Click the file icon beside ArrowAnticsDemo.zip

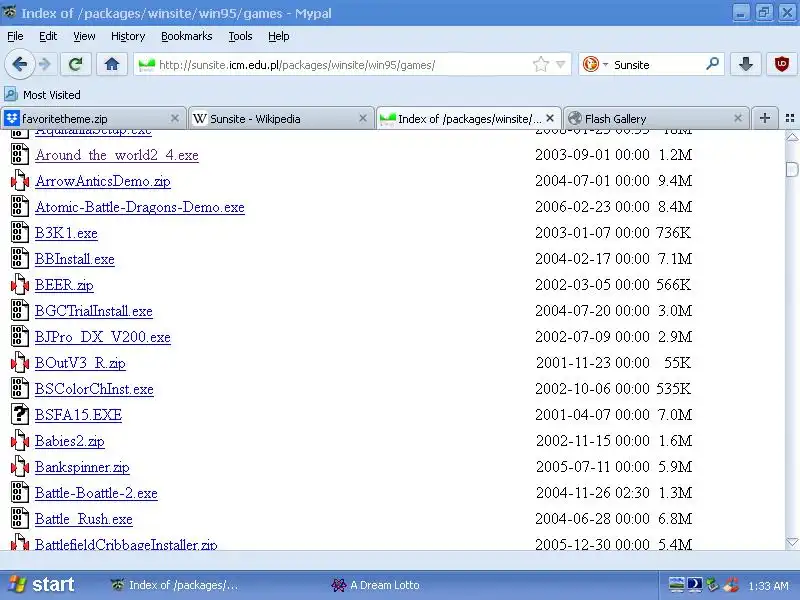pyautogui.click(x=20, y=181)
